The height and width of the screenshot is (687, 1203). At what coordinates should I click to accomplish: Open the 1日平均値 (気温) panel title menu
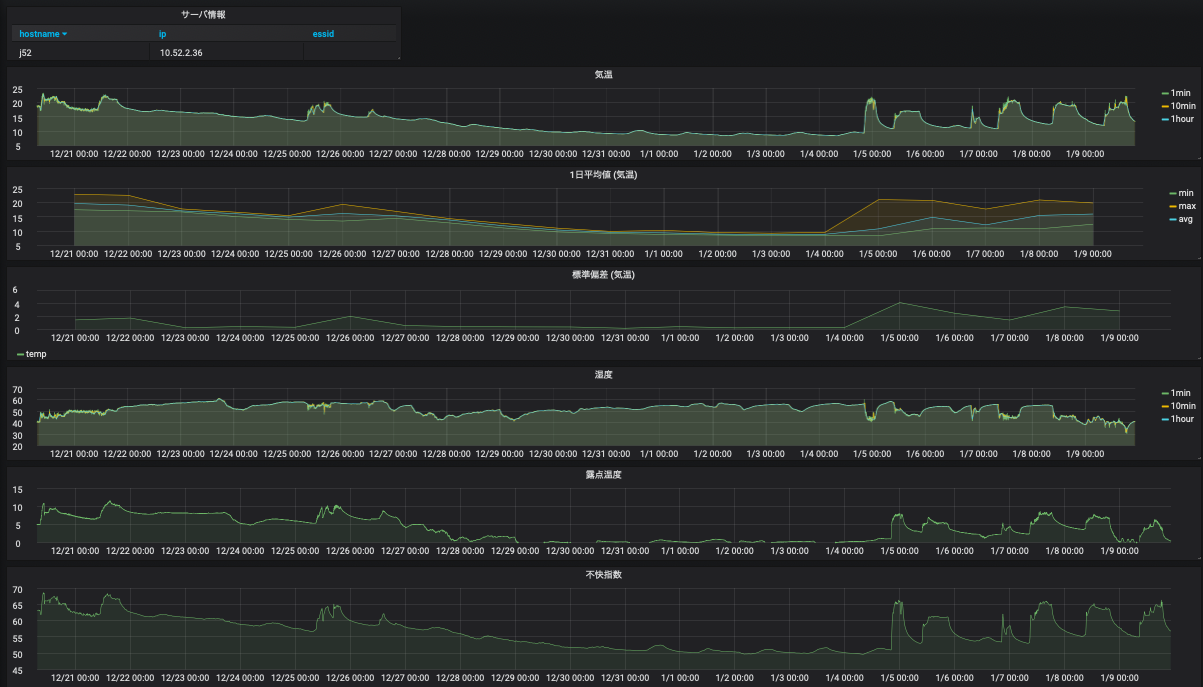tap(603, 175)
